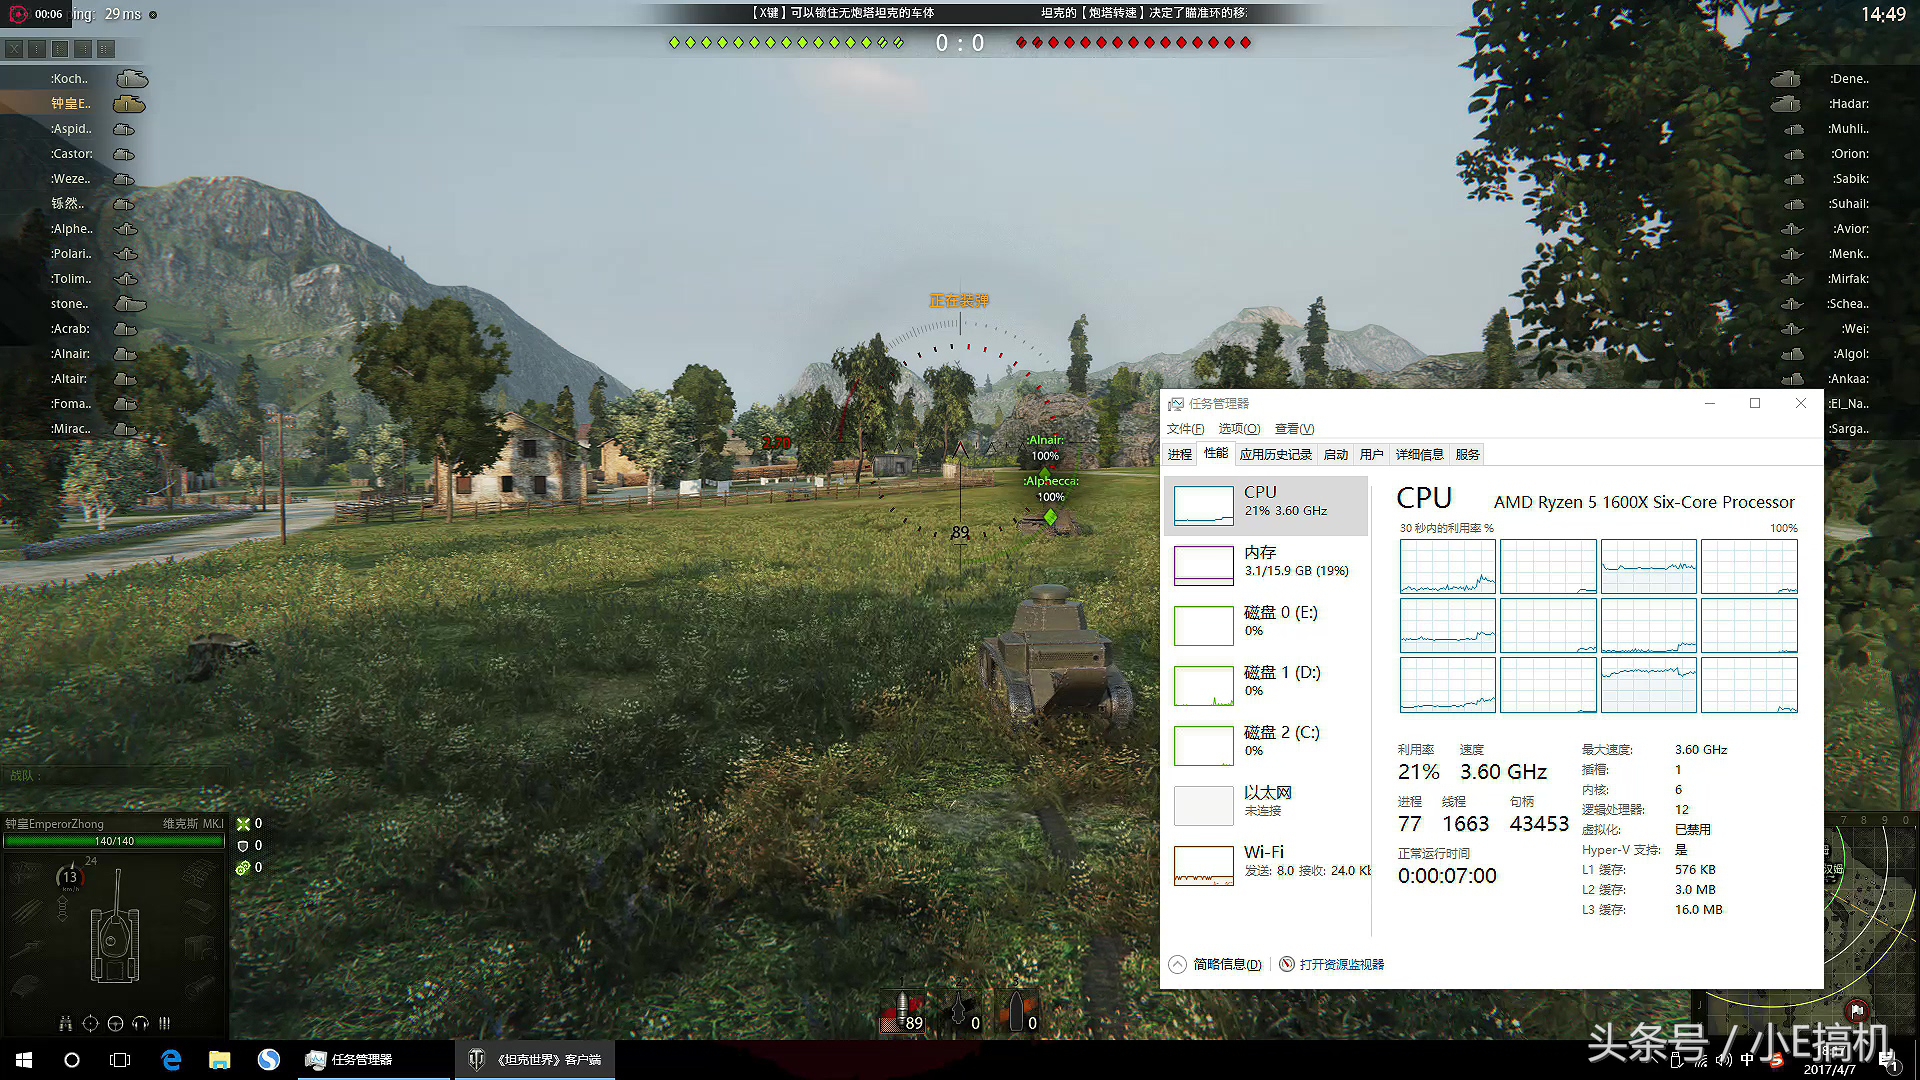Launch Microsoft Edge from the taskbar

[170, 1059]
